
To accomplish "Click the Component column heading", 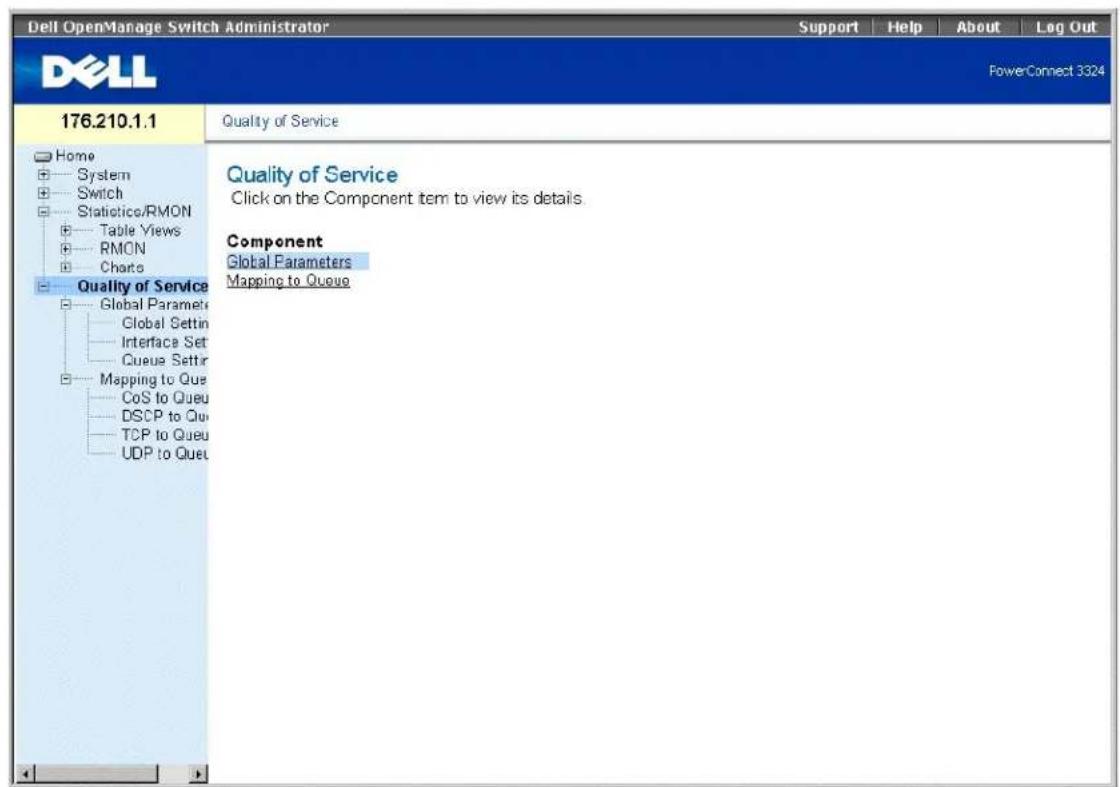I will [x=275, y=241].
